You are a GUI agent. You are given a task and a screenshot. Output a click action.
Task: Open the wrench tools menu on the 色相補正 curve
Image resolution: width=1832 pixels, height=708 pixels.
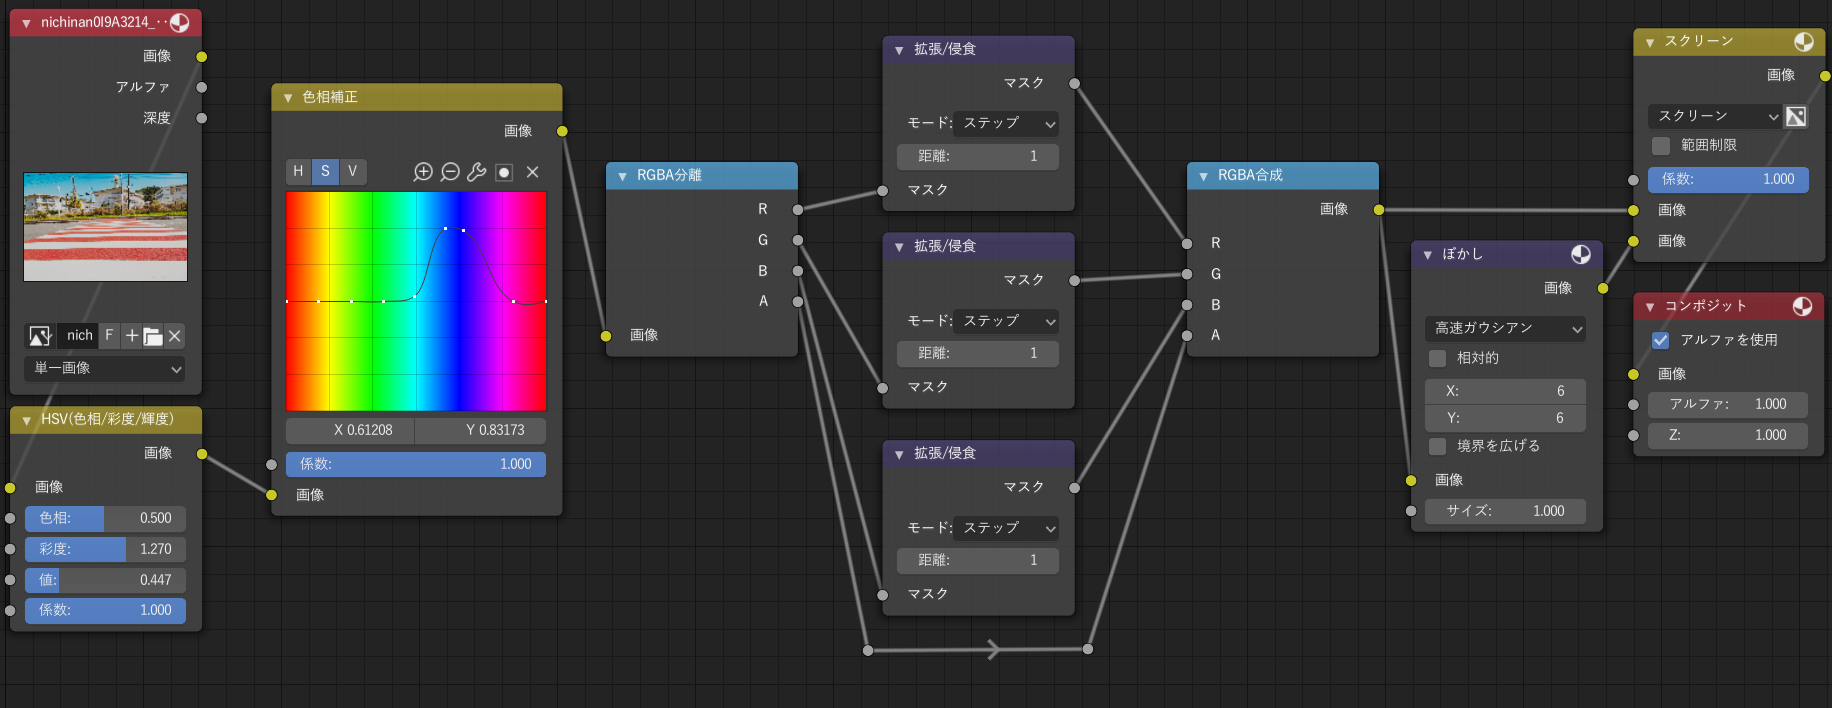click(x=477, y=172)
